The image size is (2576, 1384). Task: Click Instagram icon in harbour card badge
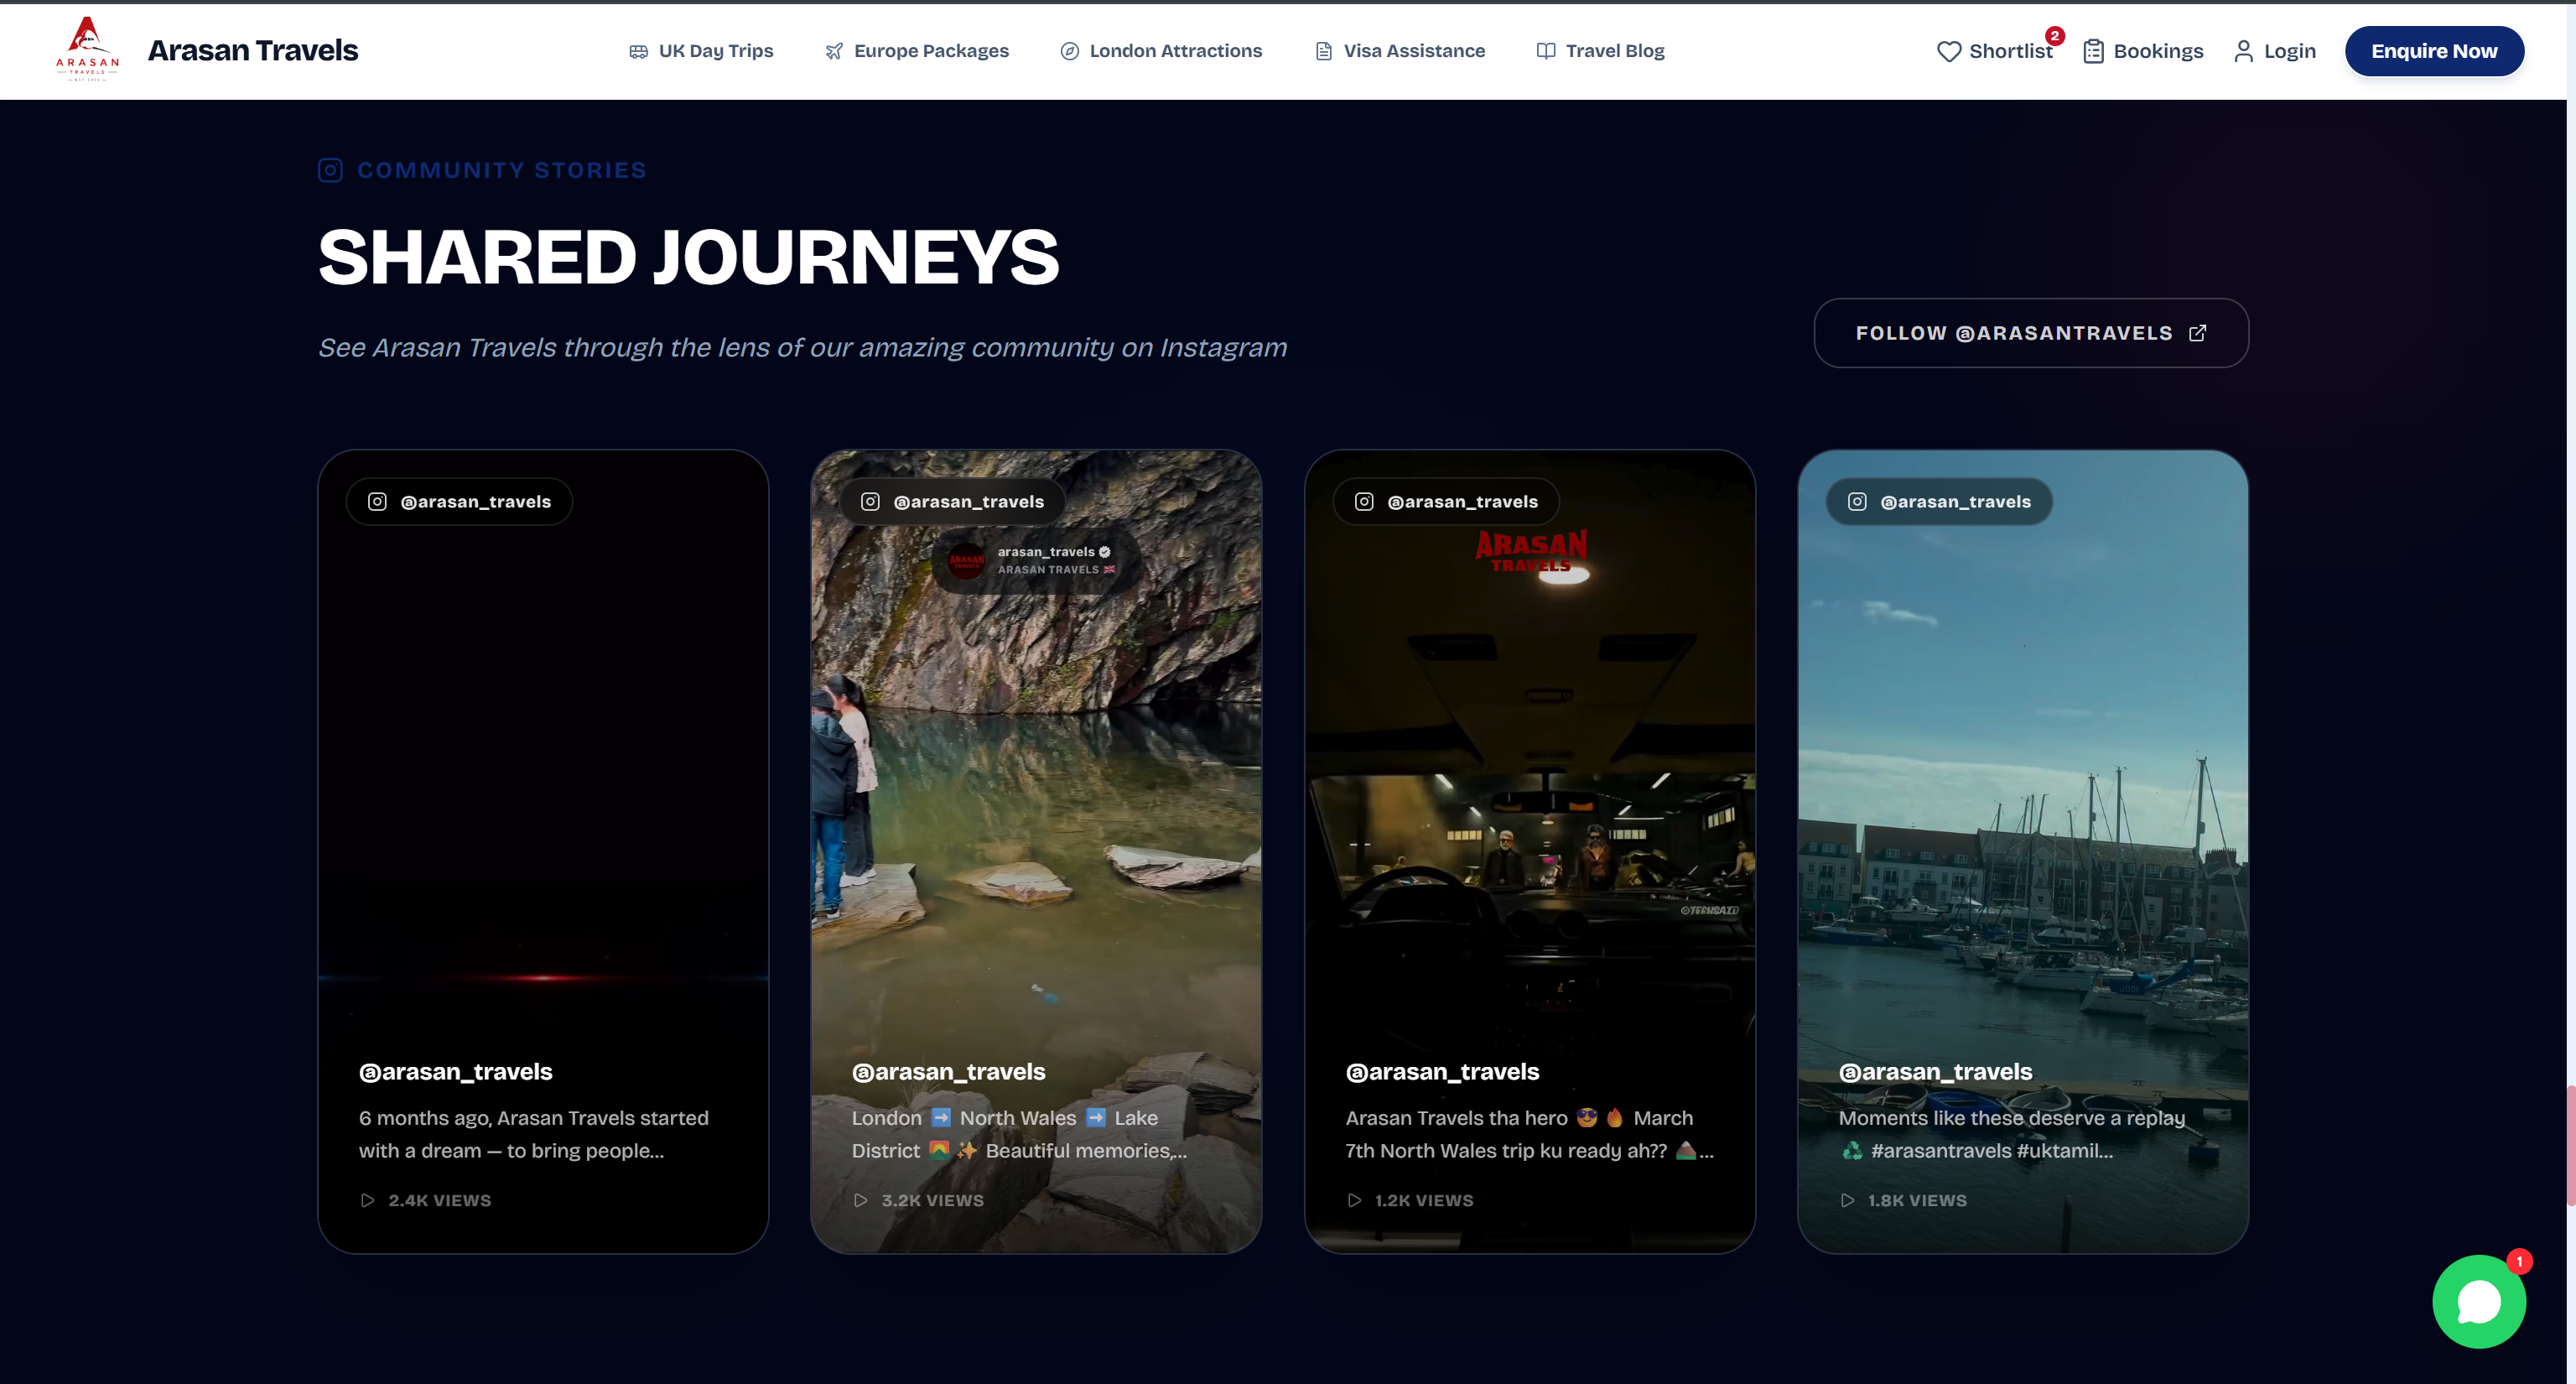(x=1857, y=501)
